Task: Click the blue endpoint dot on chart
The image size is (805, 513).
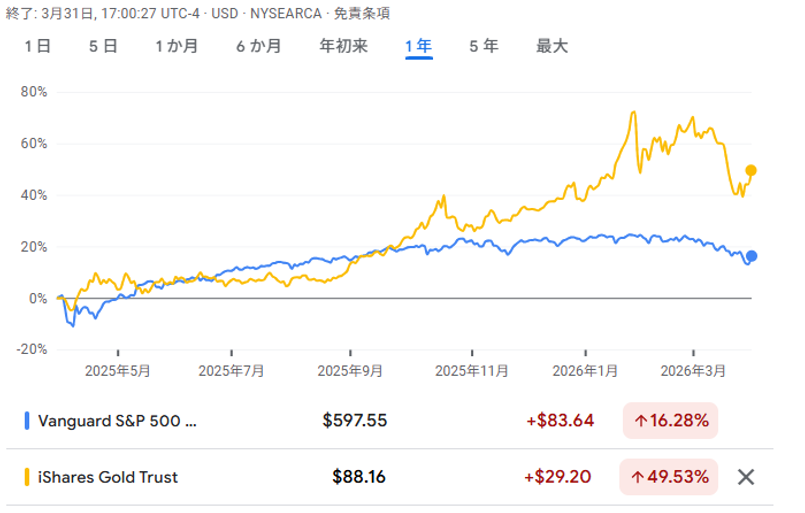Action: [x=751, y=257]
